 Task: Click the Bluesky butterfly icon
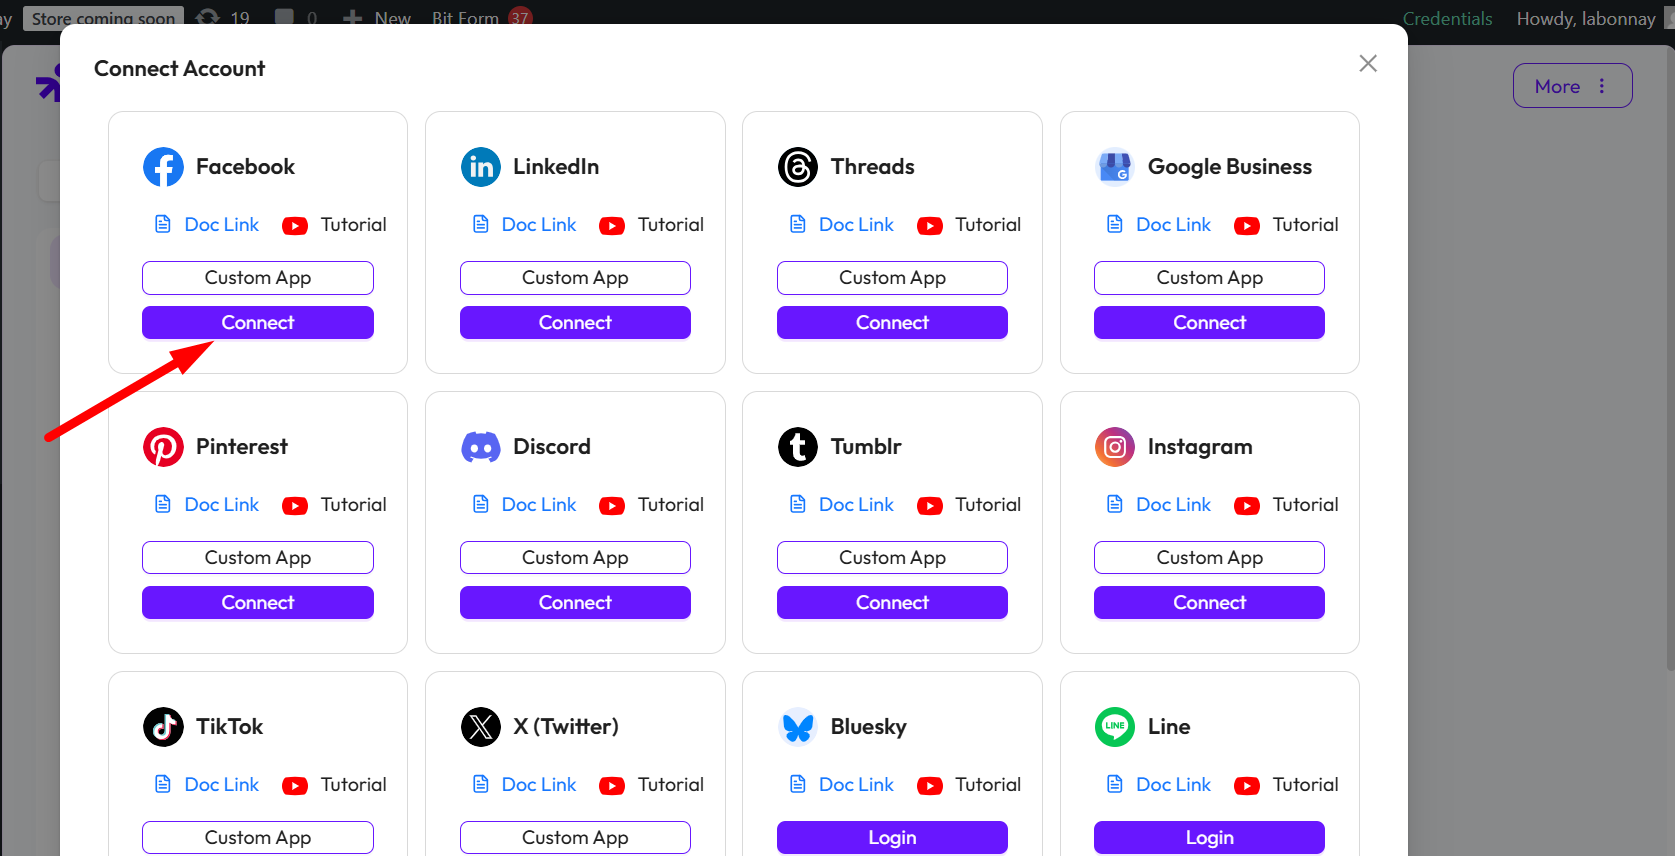coord(798,727)
